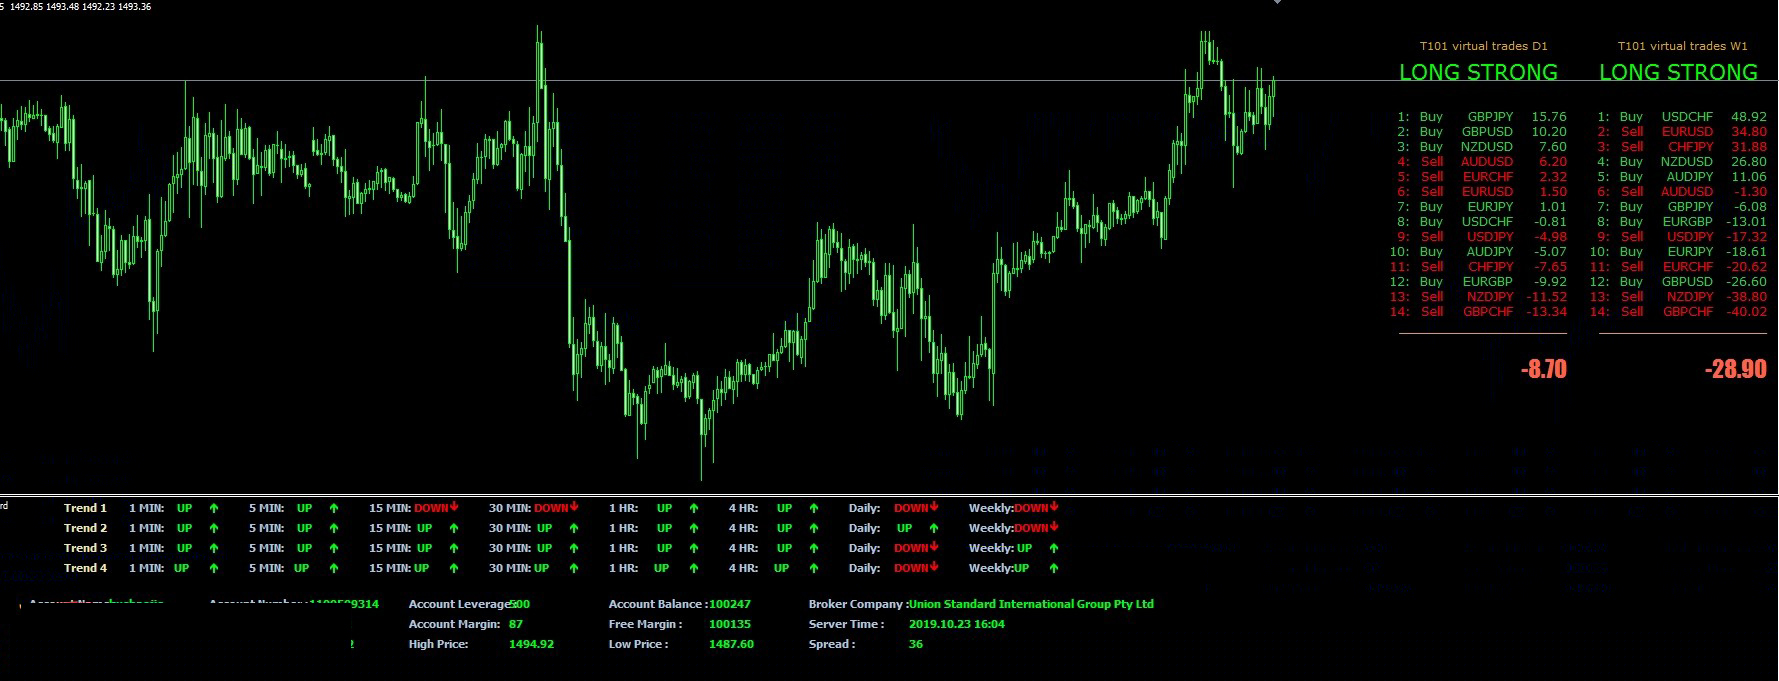Click Trend 3's 4 HR up arrow

(x=814, y=548)
